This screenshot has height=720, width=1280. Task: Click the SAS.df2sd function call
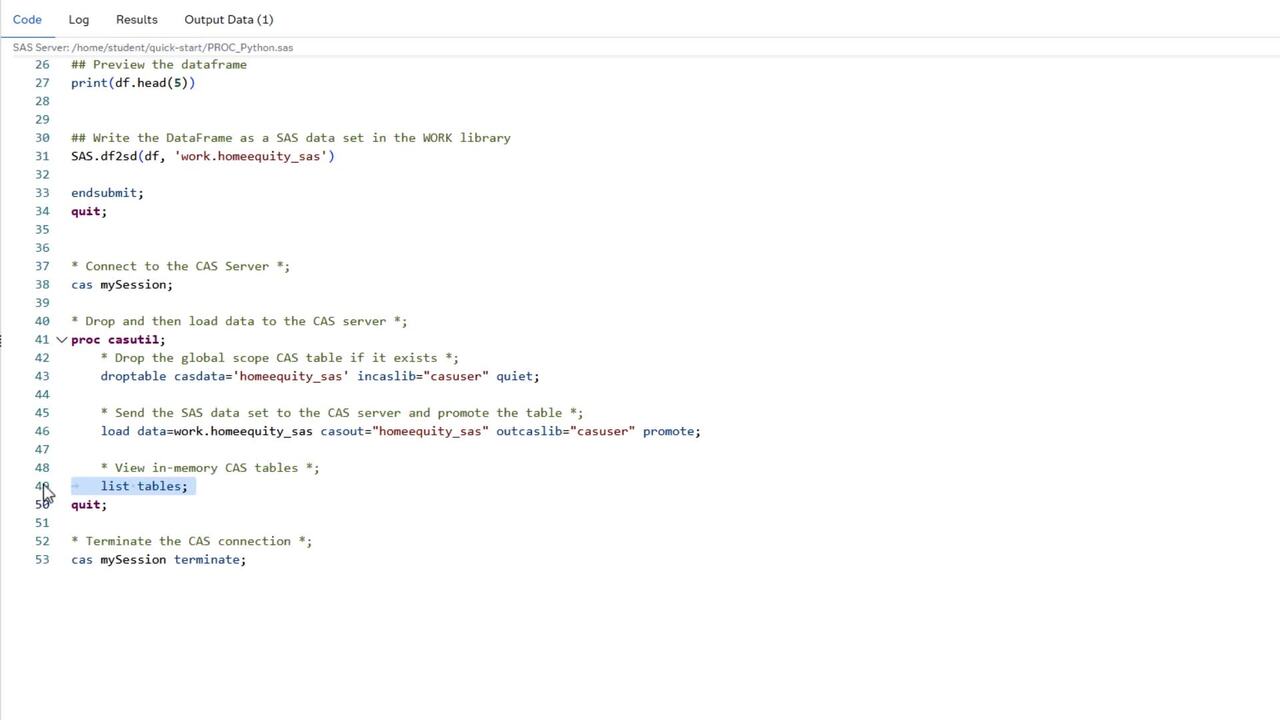pos(203,156)
